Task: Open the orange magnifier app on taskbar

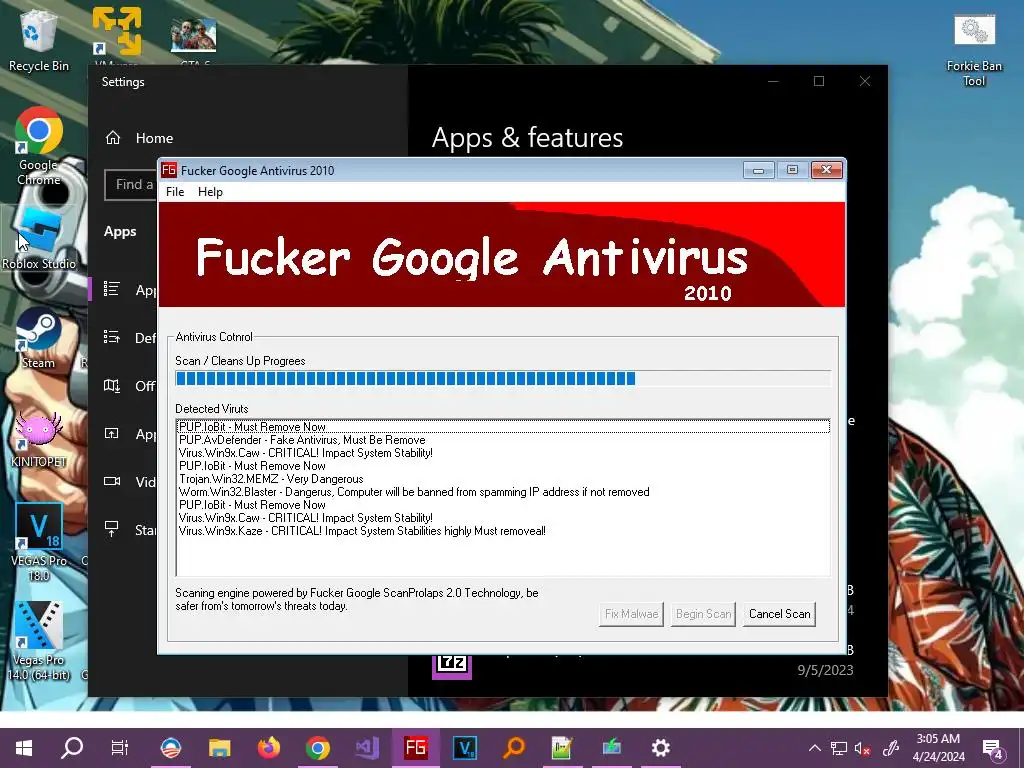Action: click(514, 748)
